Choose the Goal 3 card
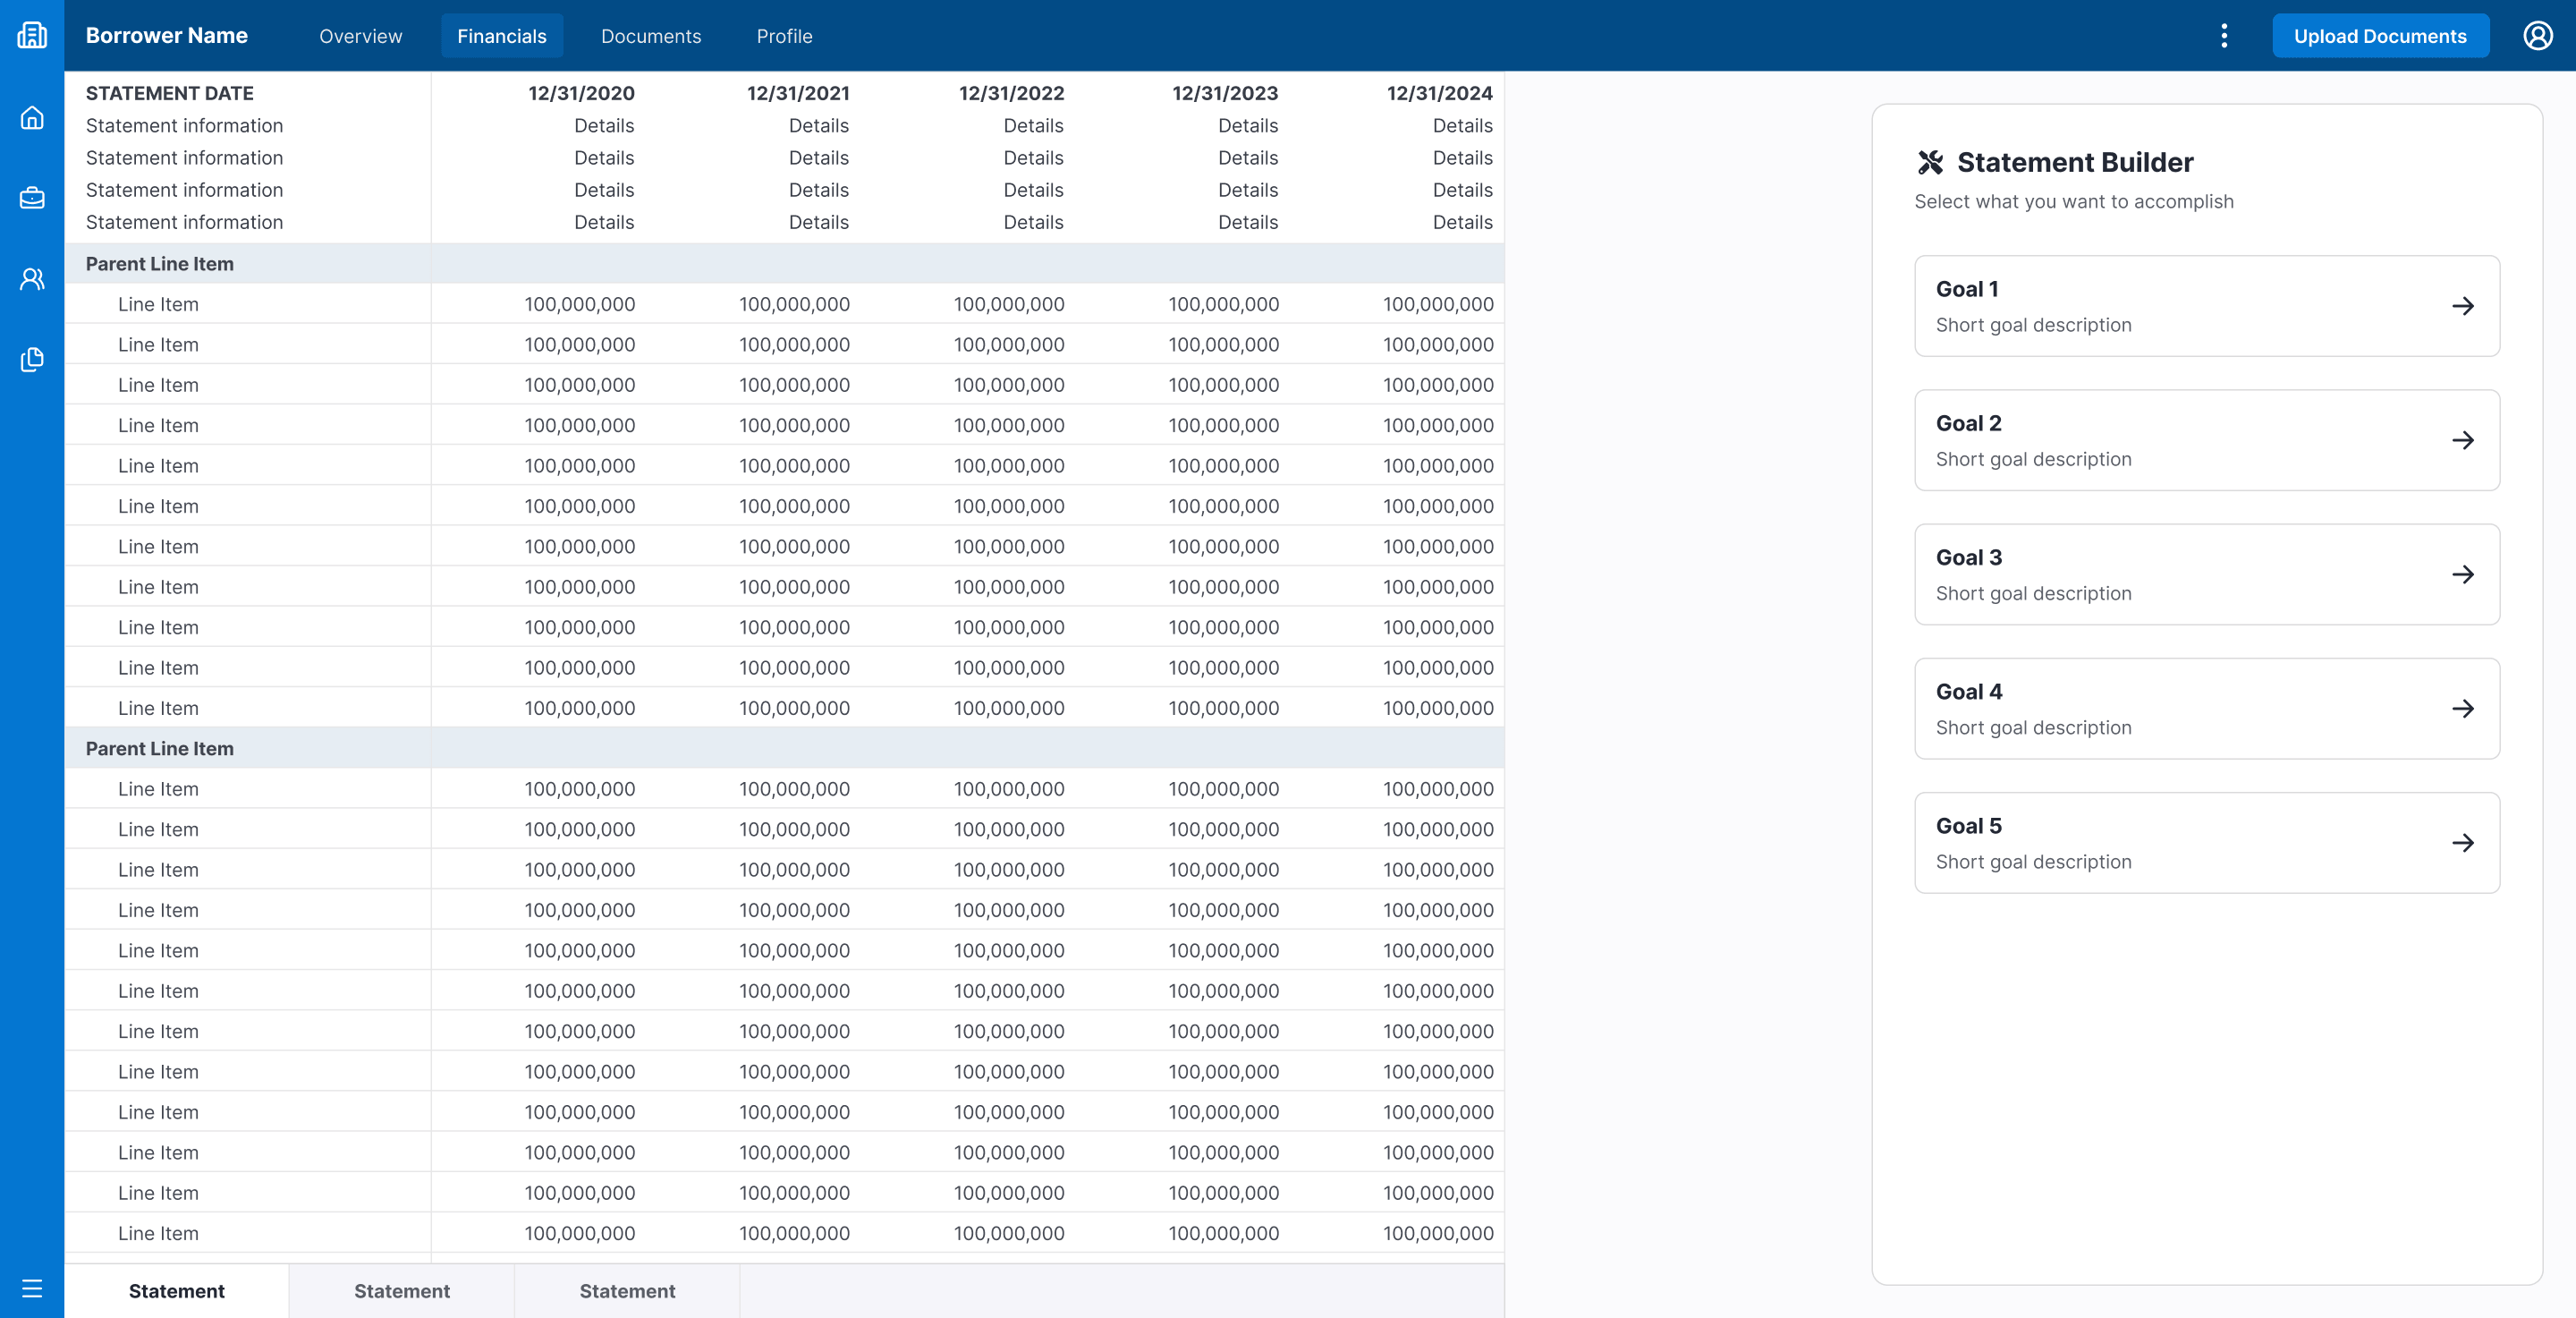 pos(2206,574)
